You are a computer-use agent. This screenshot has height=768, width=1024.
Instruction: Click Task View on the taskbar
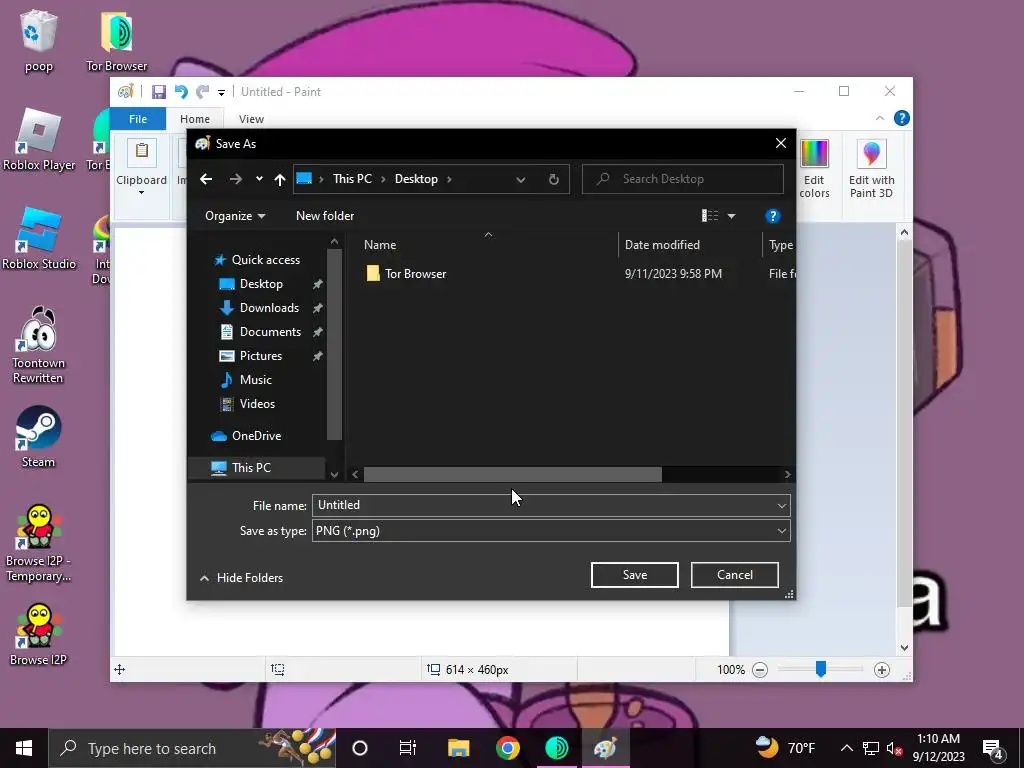click(408, 748)
